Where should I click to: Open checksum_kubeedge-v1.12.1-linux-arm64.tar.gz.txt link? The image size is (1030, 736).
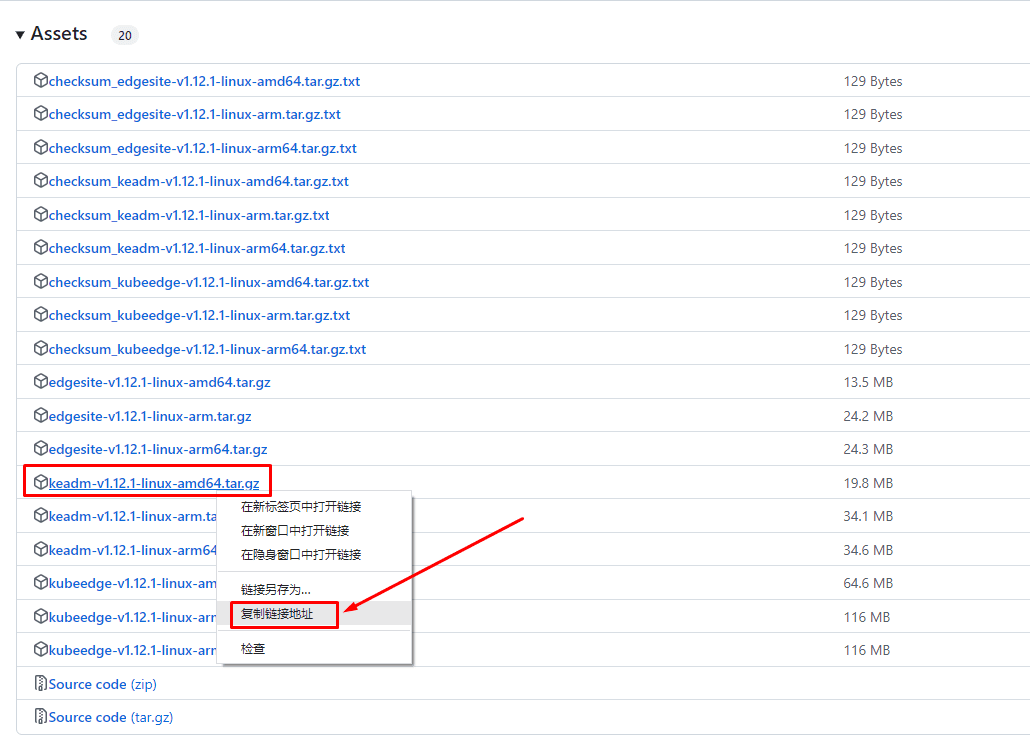coord(208,350)
